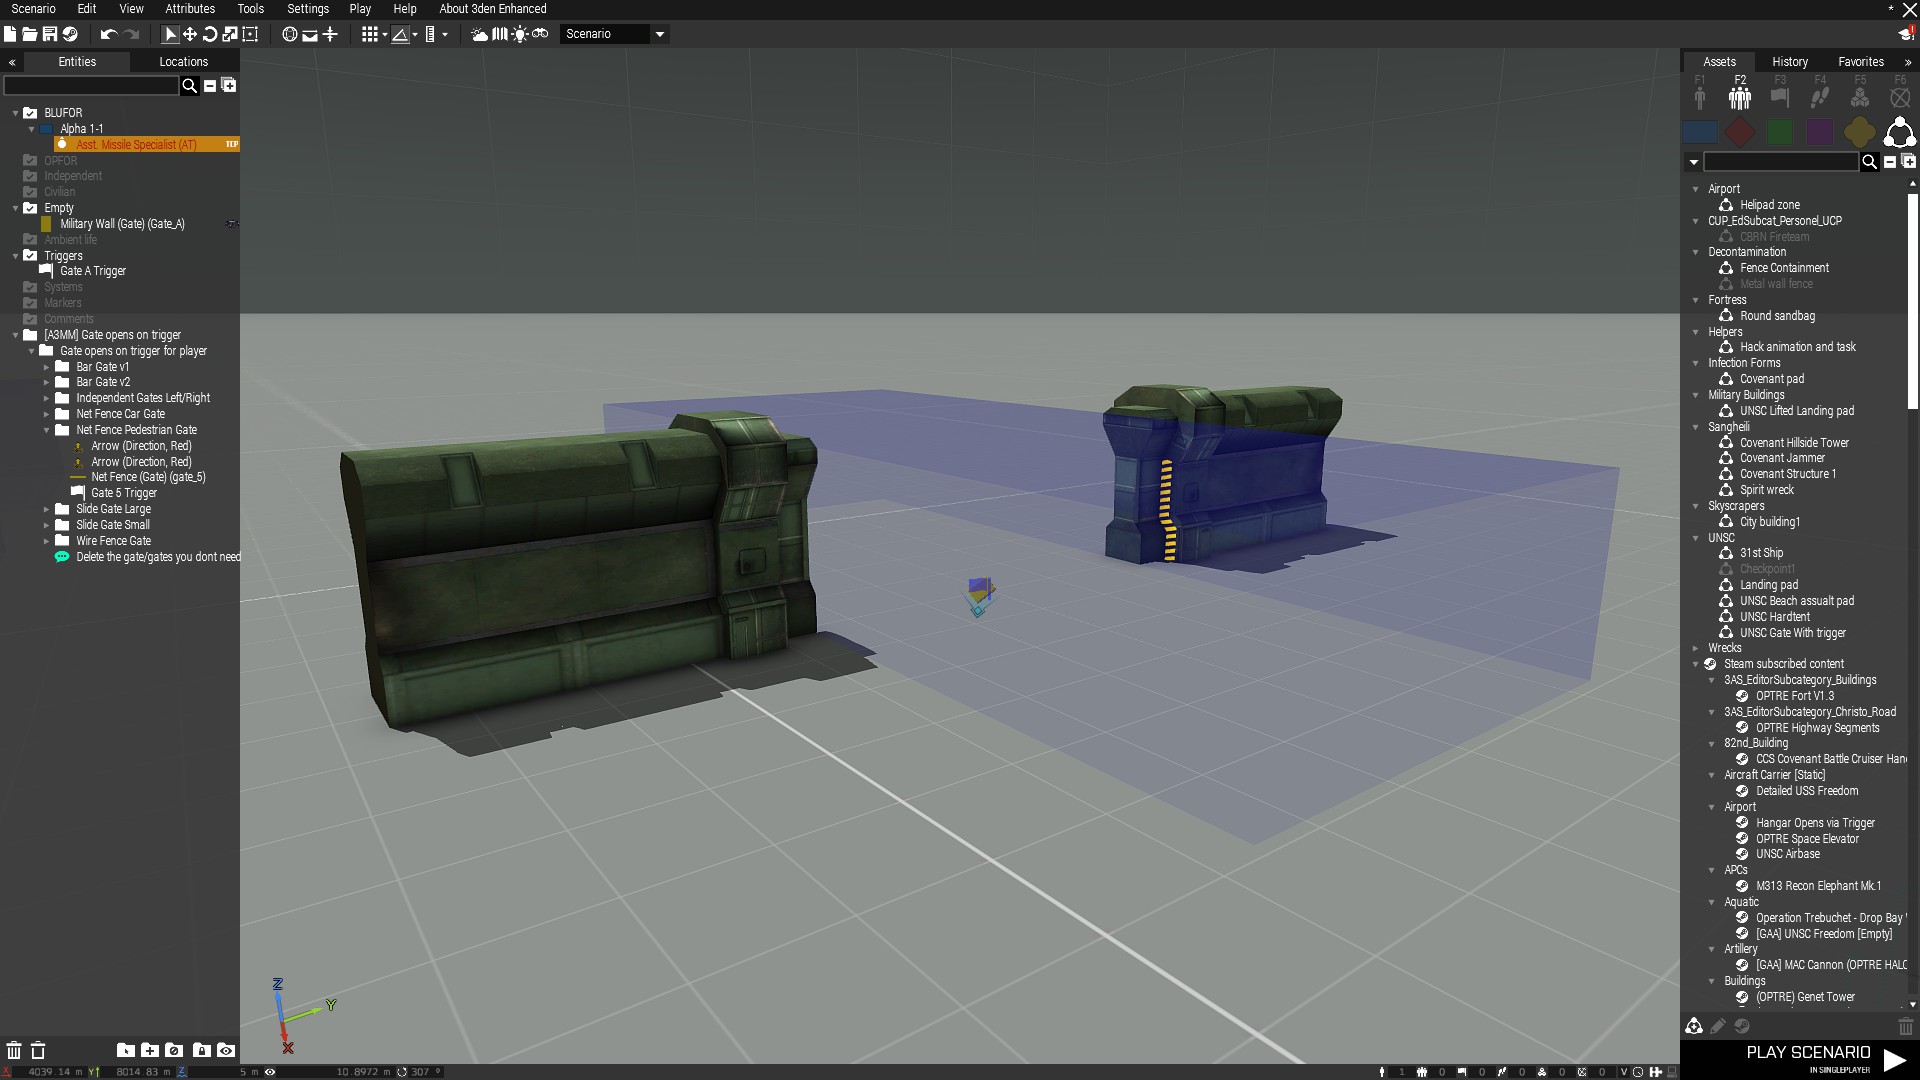Open the Attributes menu
1920x1080 pixels.
pos(190,9)
